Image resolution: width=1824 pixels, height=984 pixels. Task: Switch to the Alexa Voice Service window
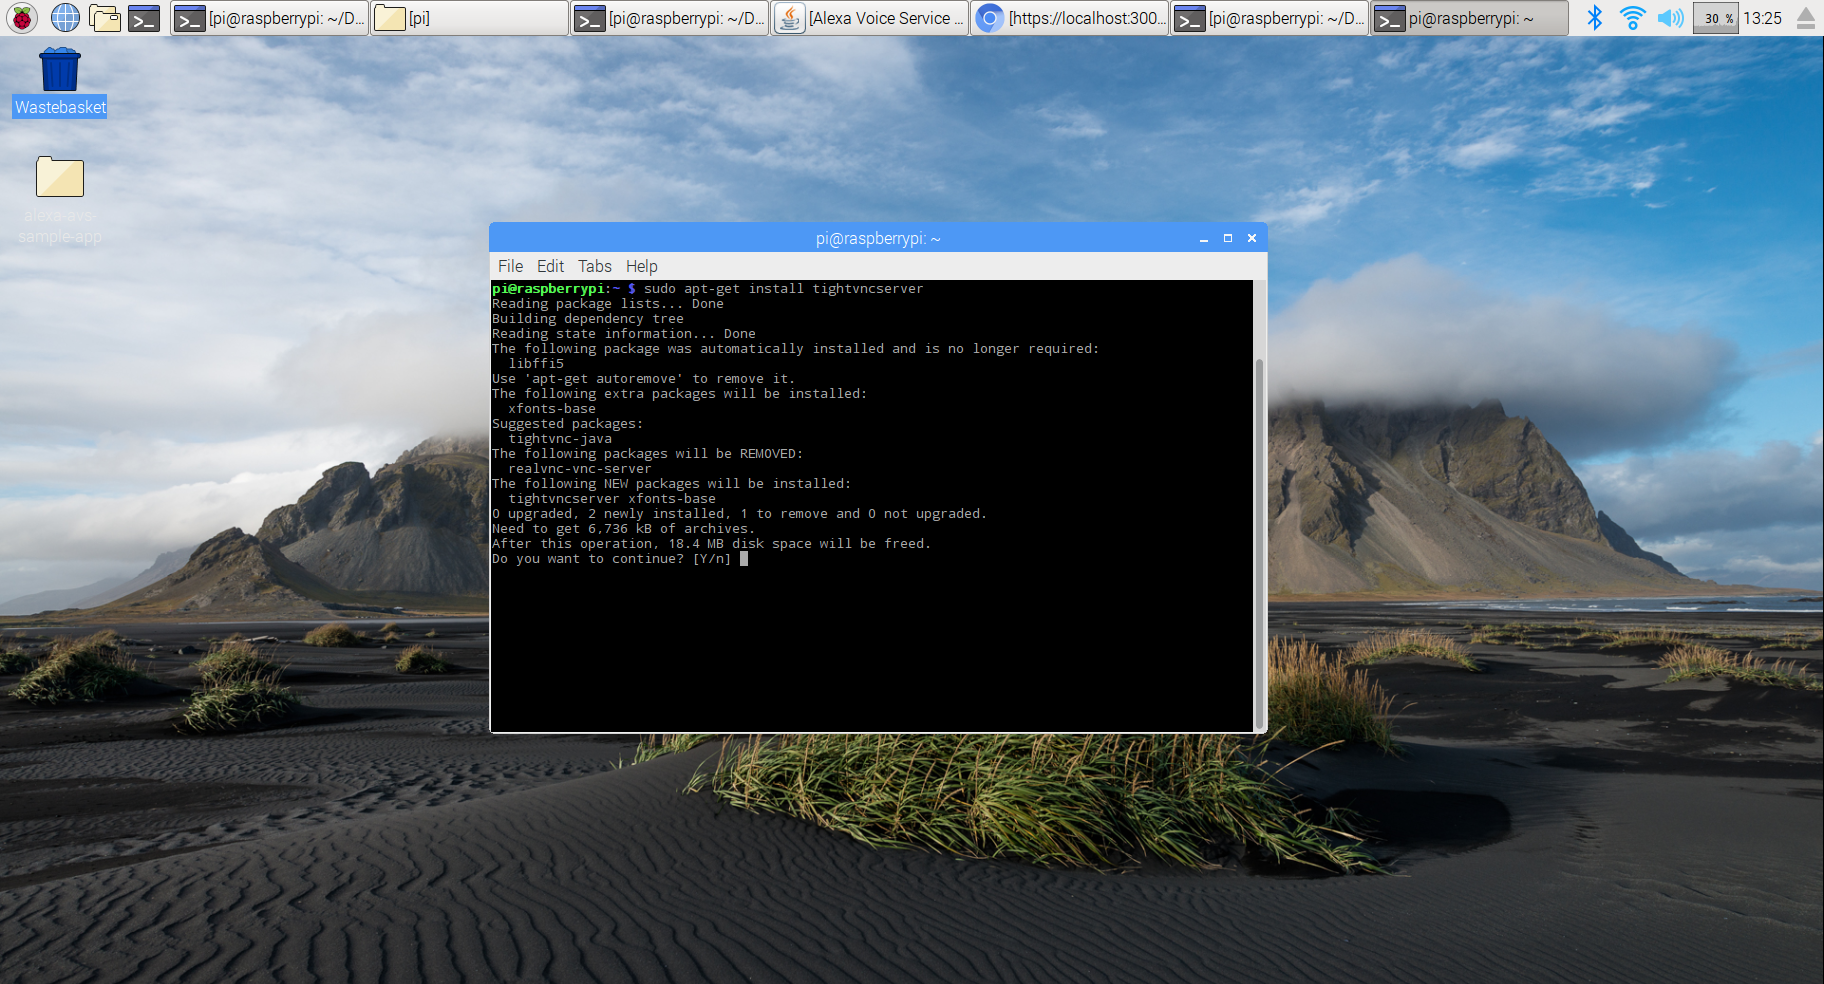click(x=869, y=17)
